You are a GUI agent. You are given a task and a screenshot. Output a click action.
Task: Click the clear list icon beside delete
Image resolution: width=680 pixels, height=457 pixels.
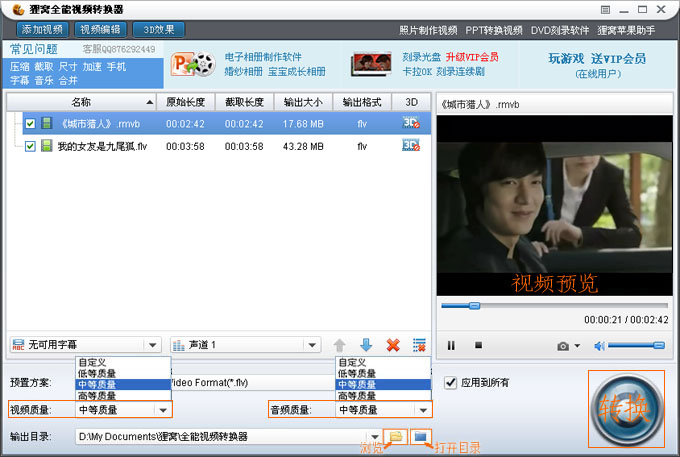coord(419,345)
